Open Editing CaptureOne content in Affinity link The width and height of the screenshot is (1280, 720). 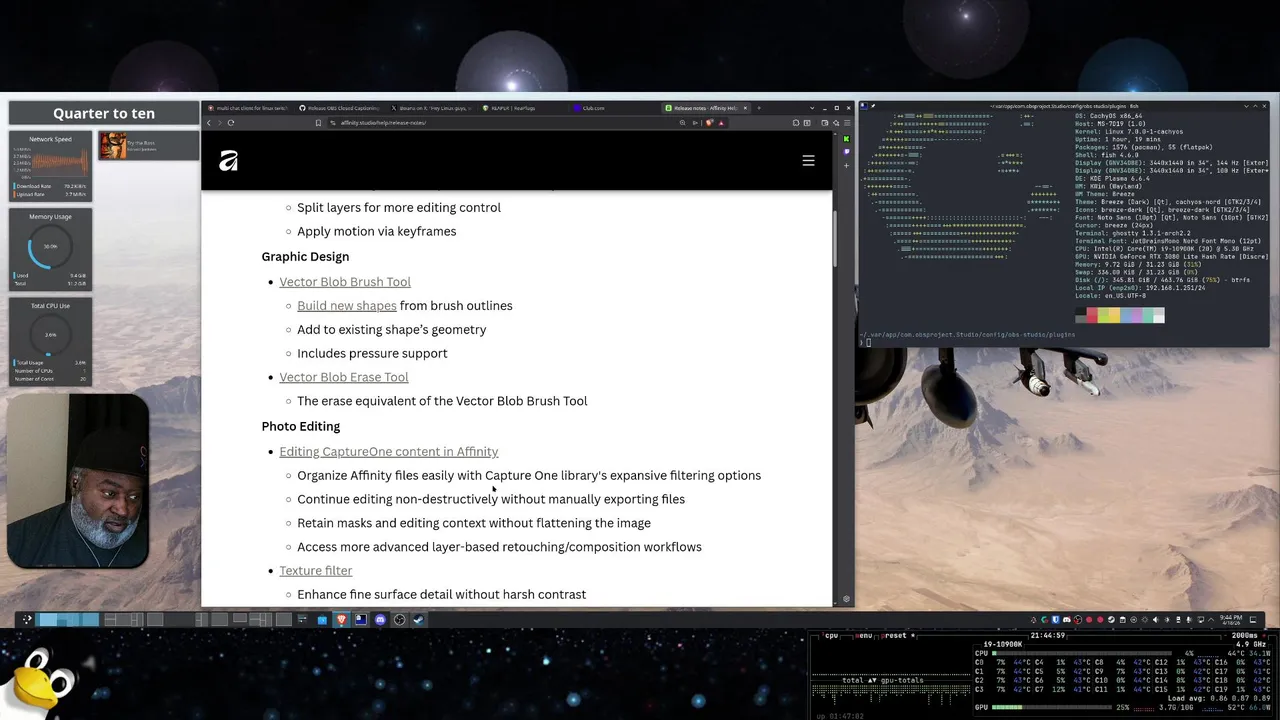pyautogui.click(x=389, y=452)
